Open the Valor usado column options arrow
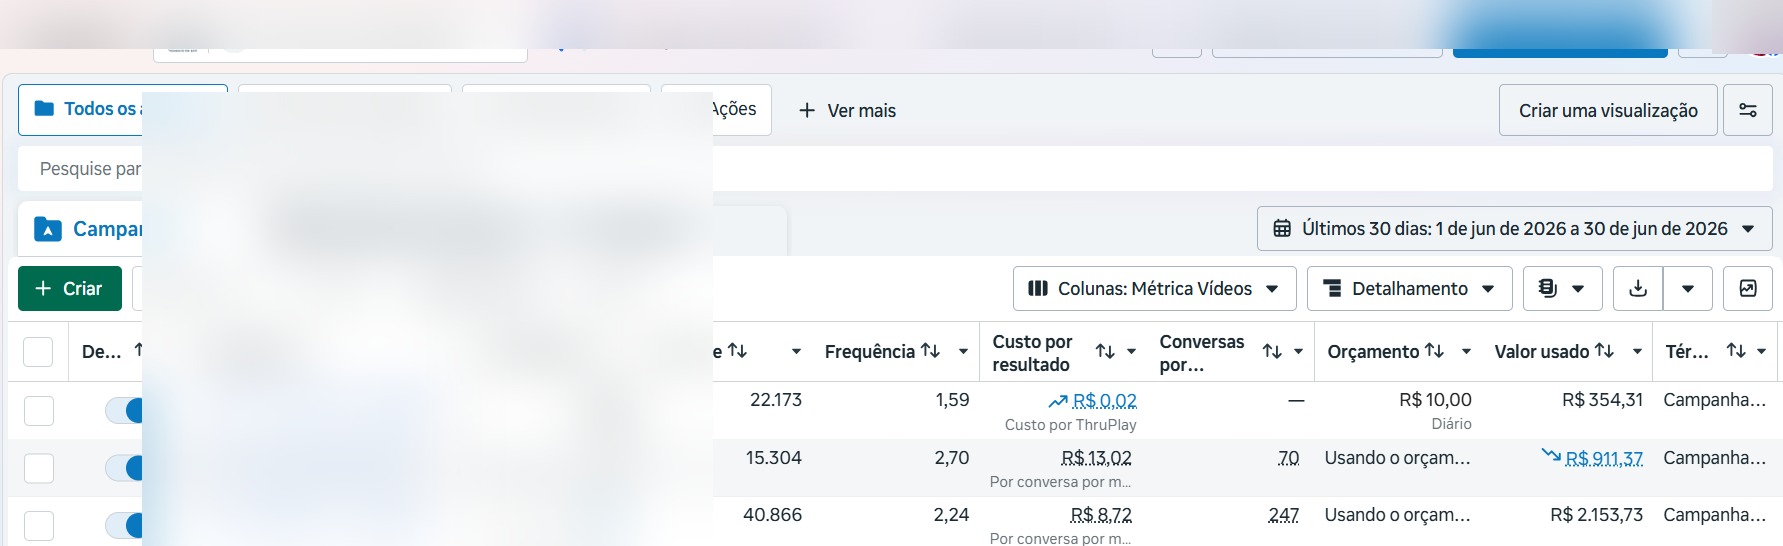Viewport: 1783px width, 546px height. (x=1637, y=351)
